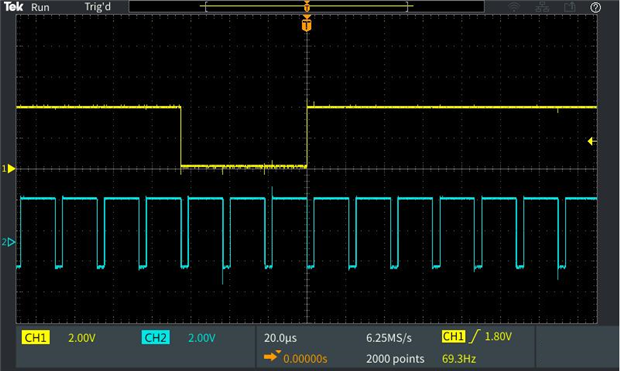620x371 pixels.
Task: Open the CH1 trigger source menu
Action: coord(453,336)
